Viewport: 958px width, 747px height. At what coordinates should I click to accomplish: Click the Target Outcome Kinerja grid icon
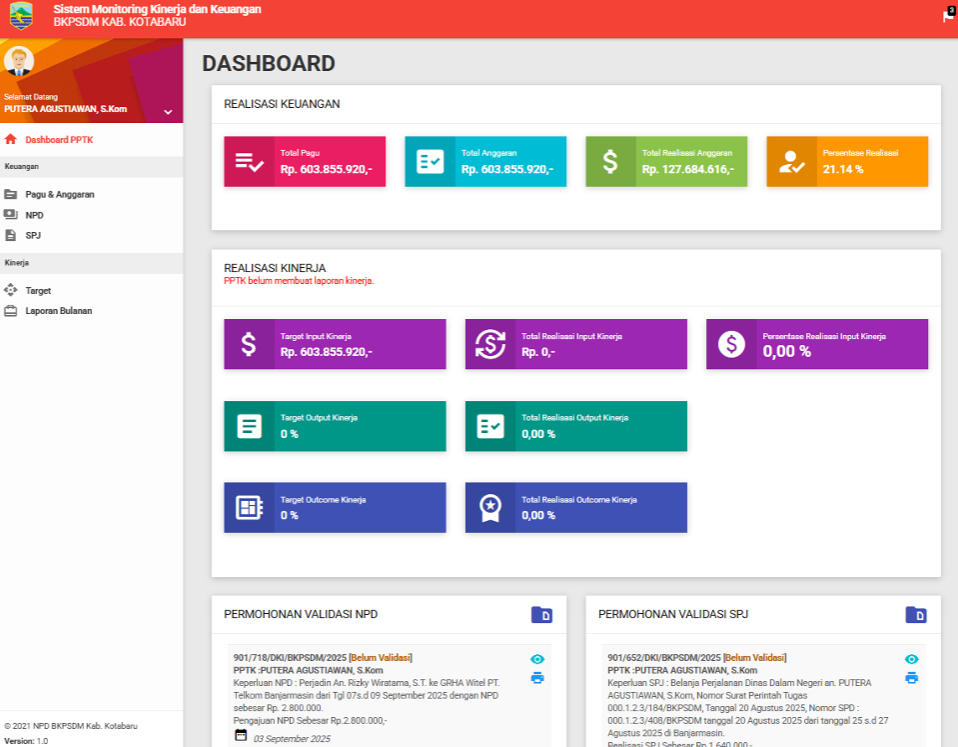(x=249, y=508)
